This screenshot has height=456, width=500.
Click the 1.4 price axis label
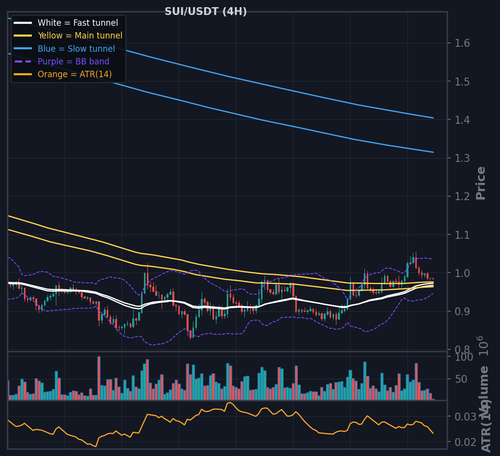462,120
